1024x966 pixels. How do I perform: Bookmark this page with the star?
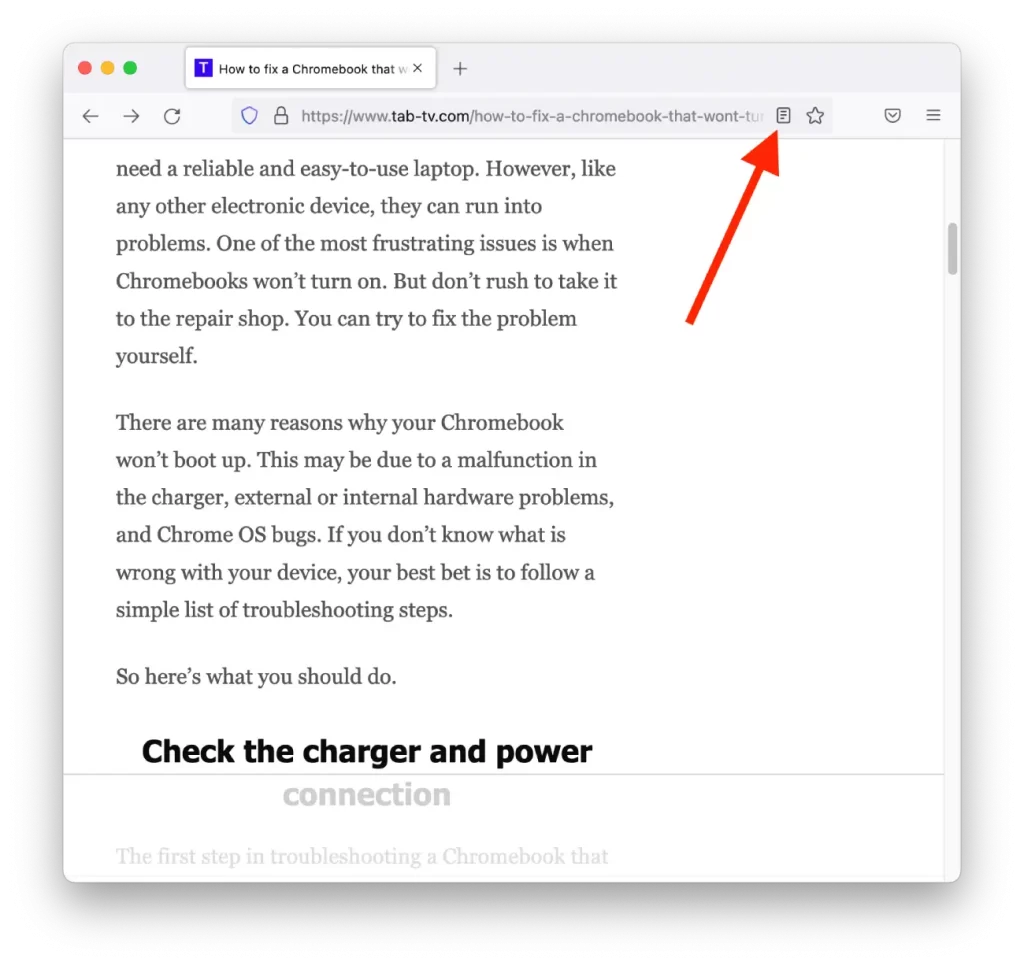[815, 116]
